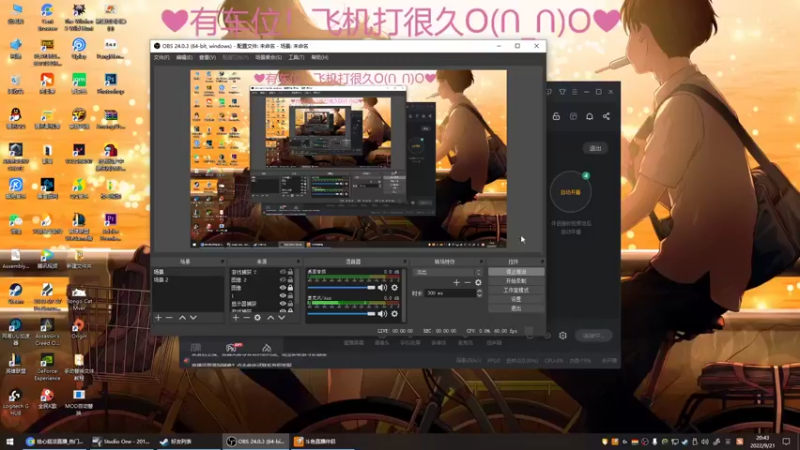Viewport: 800px width, 450px height.
Task: Toggle the lock on 显示器捕获 source
Action: [x=290, y=304]
